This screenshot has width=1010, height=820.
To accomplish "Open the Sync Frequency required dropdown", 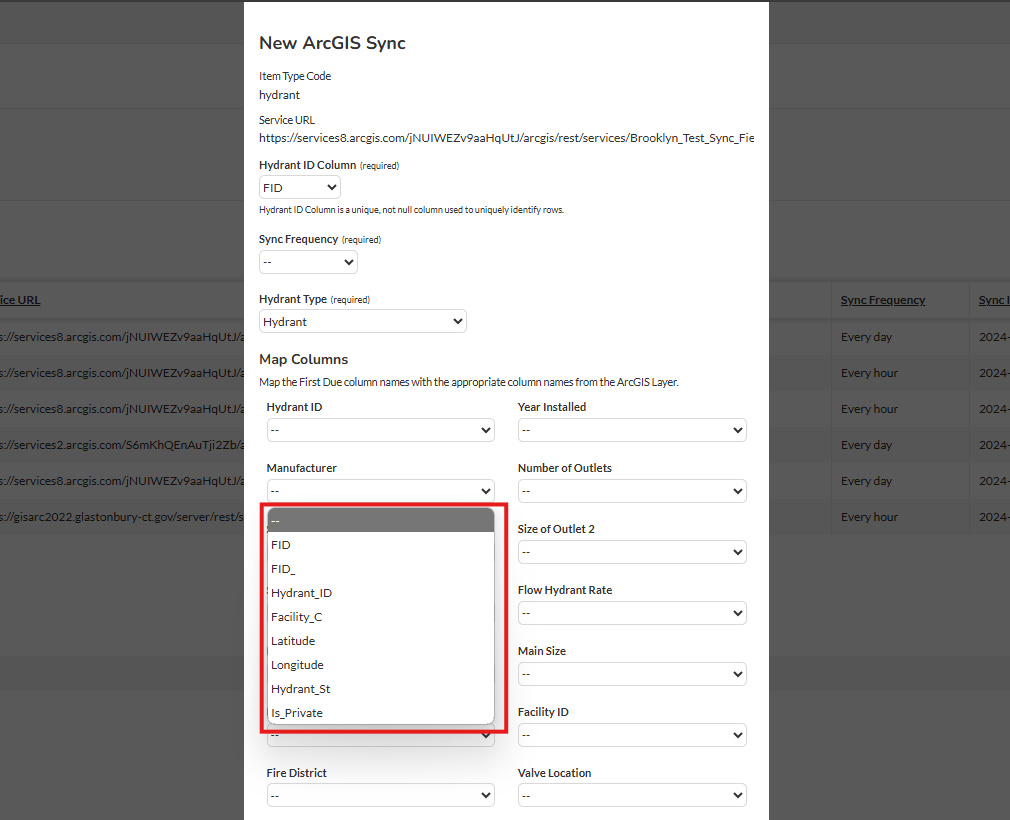I will click(x=308, y=262).
